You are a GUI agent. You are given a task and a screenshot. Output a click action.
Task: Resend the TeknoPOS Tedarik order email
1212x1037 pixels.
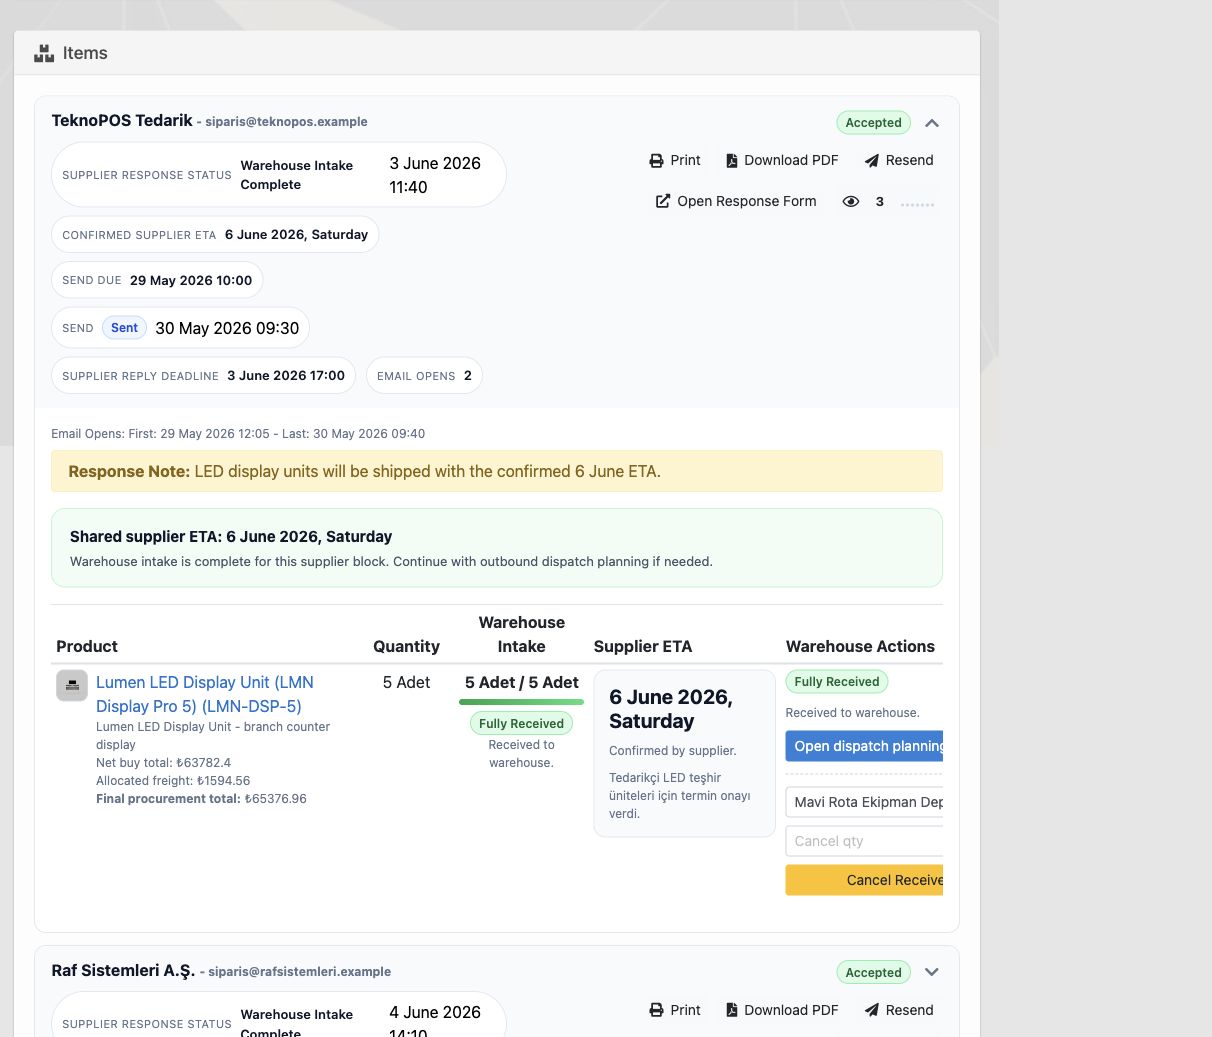[x=899, y=160]
